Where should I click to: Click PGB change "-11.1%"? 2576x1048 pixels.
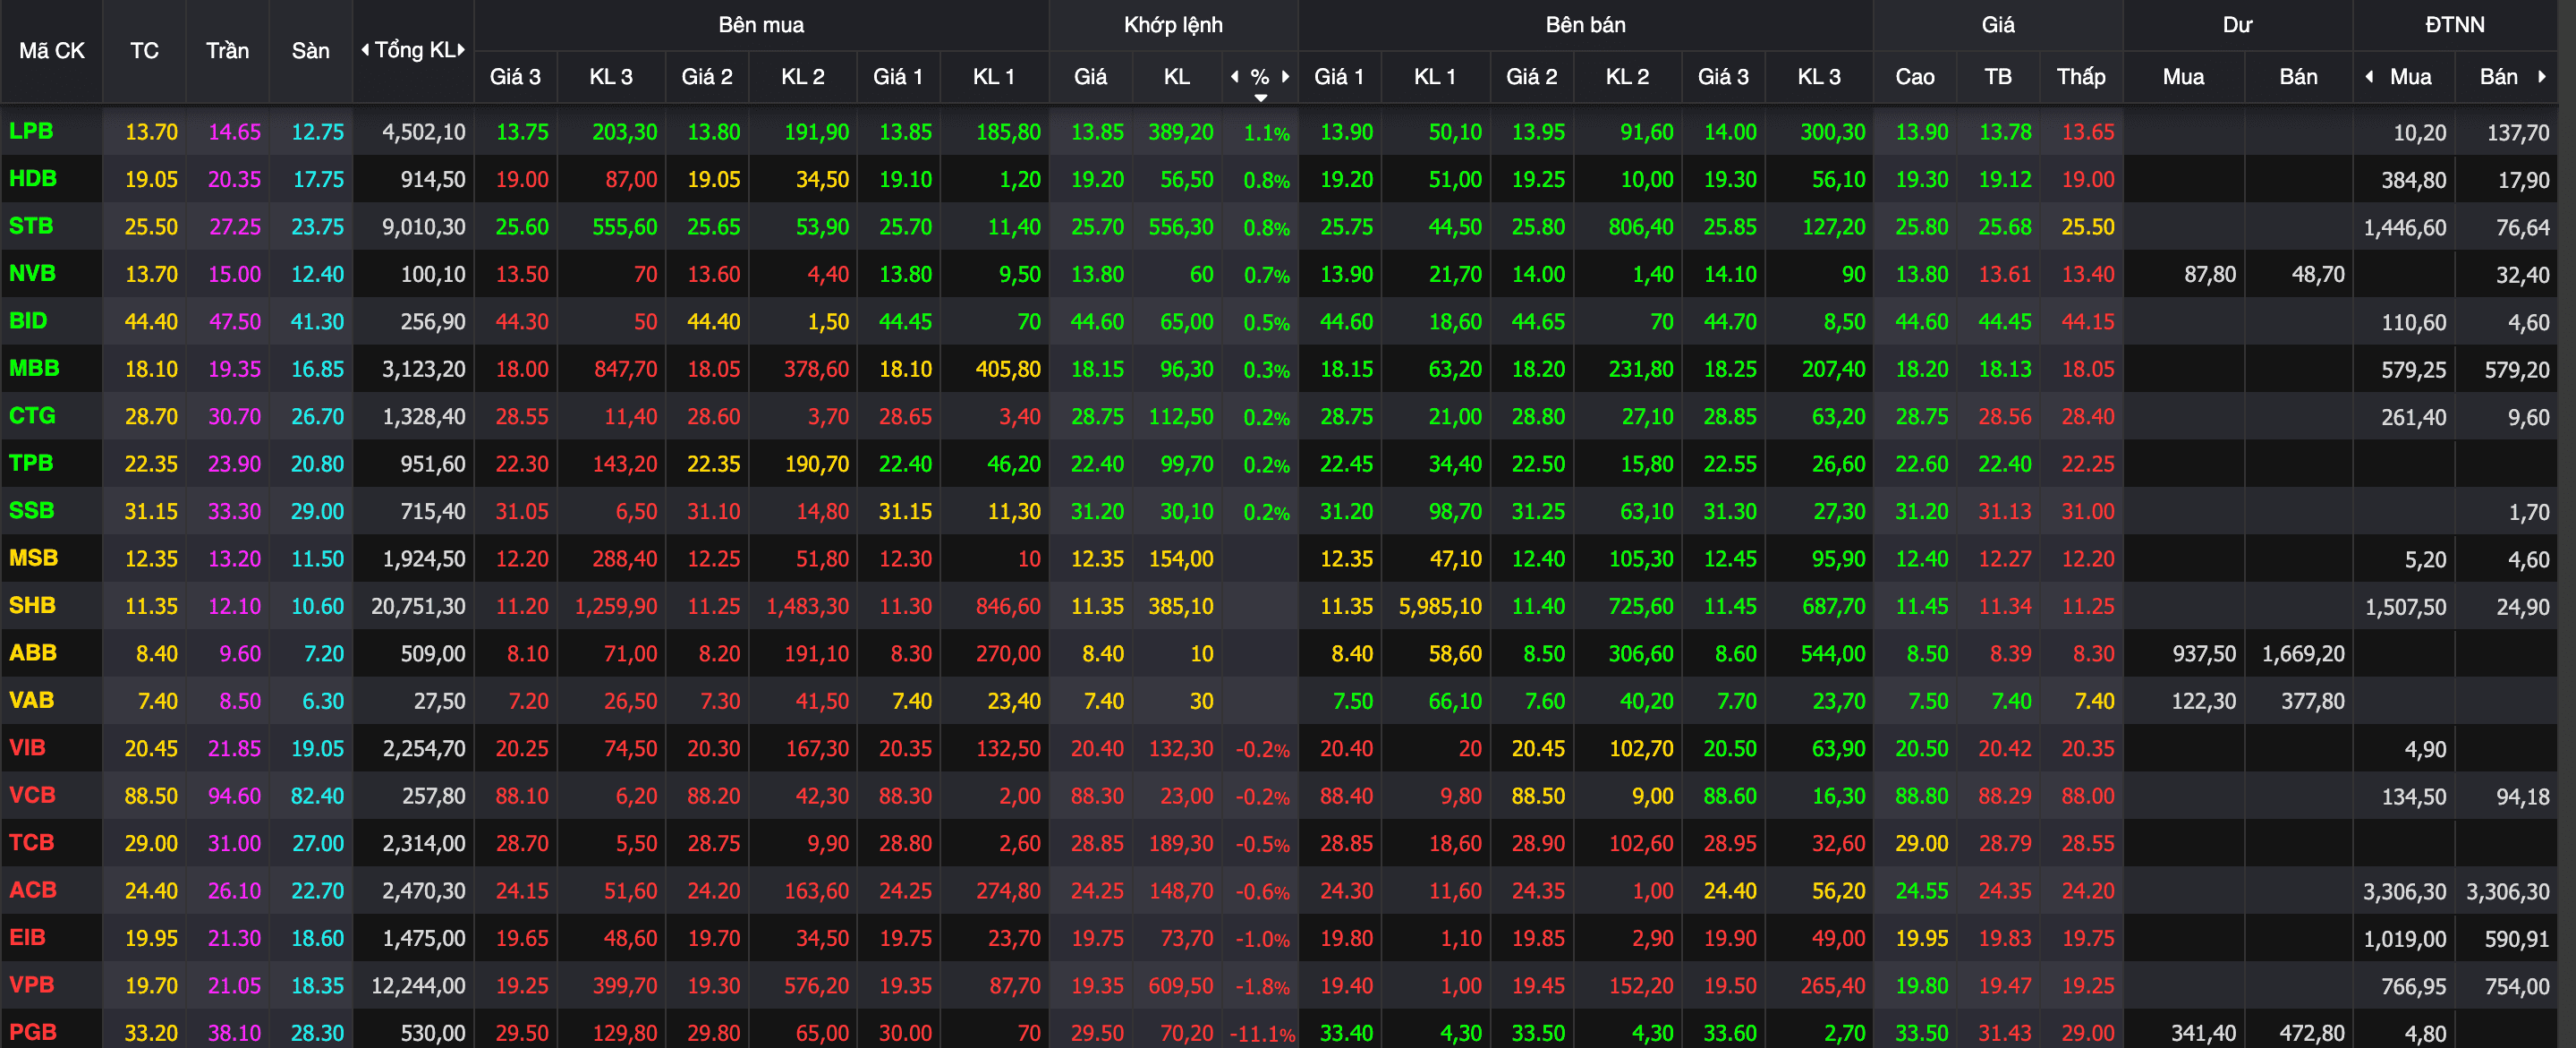pos(1262,1033)
